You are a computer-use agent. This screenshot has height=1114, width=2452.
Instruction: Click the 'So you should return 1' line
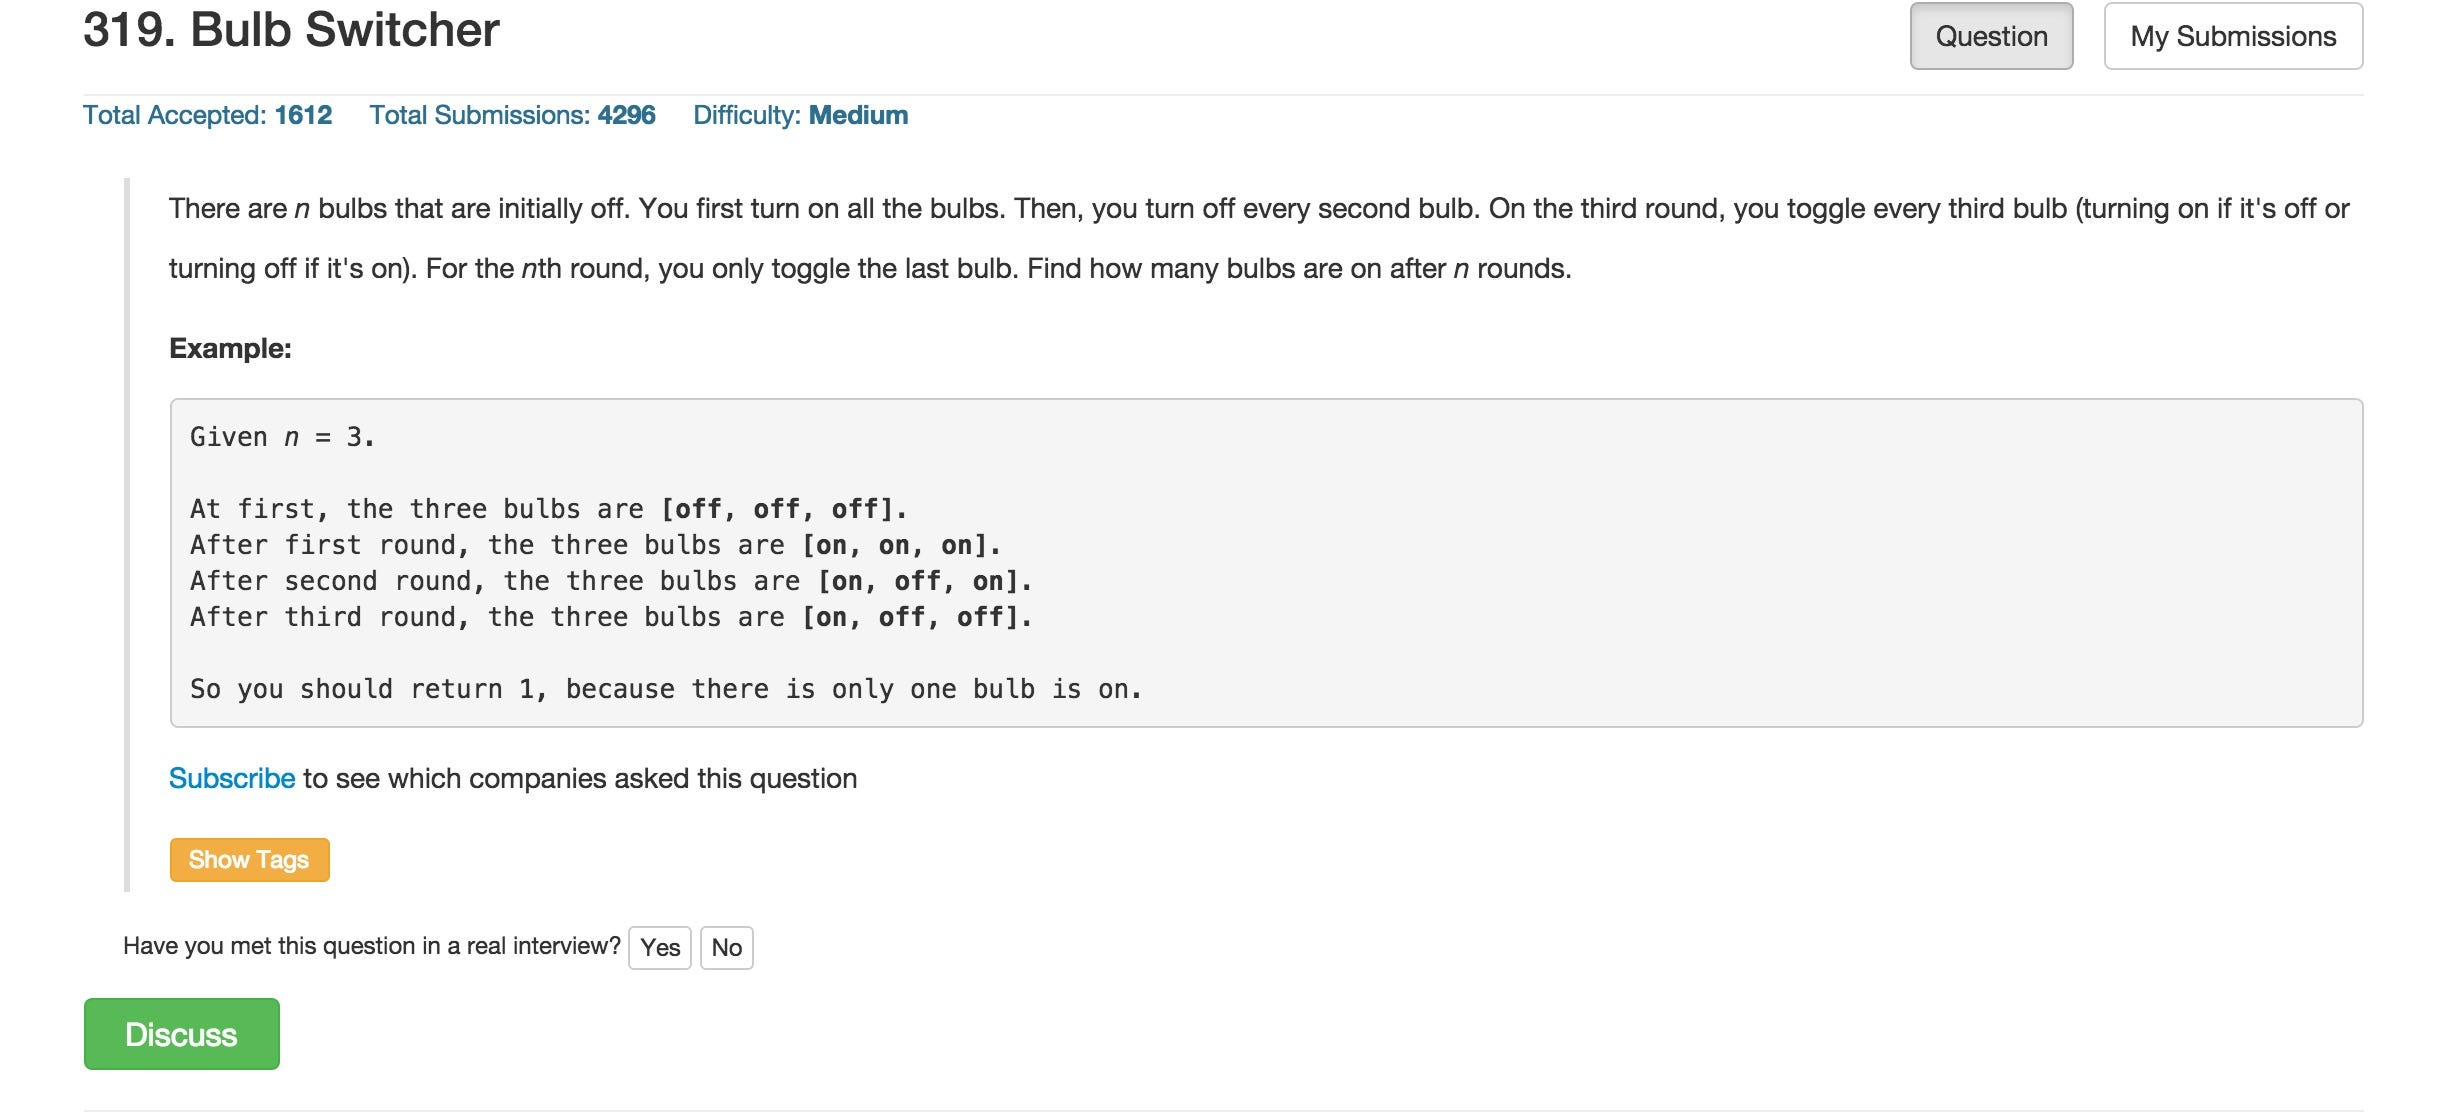coord(666,689)
